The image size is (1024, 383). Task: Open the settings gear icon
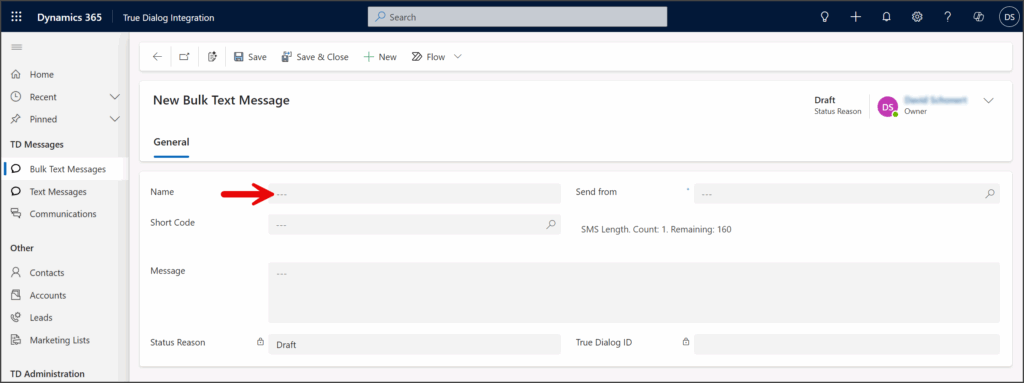coord(917,17)
